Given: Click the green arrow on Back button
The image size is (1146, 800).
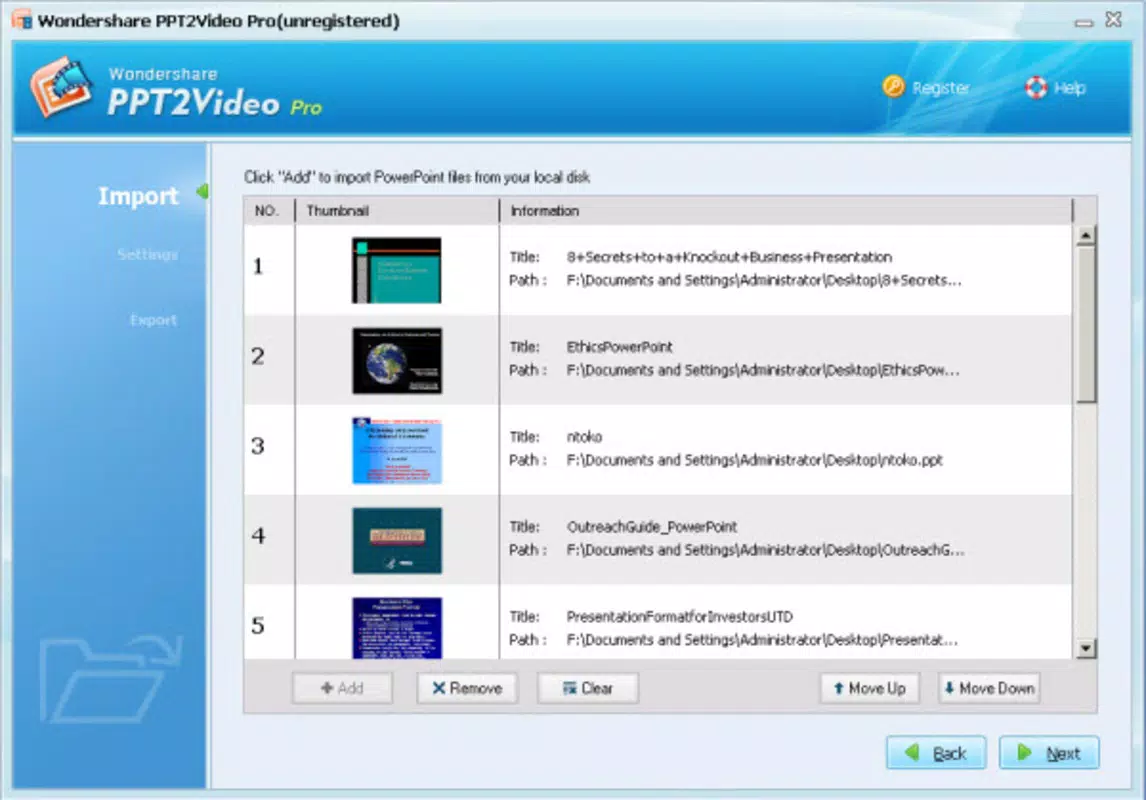Looking at the screenshot, I should [911, 752].
